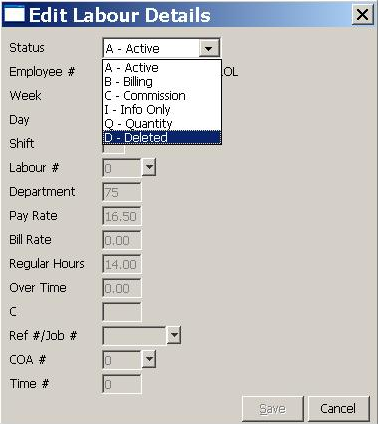The image size is (378, 424).
Task: Open the COA # dropdown arrow
Action: (149, 359)
